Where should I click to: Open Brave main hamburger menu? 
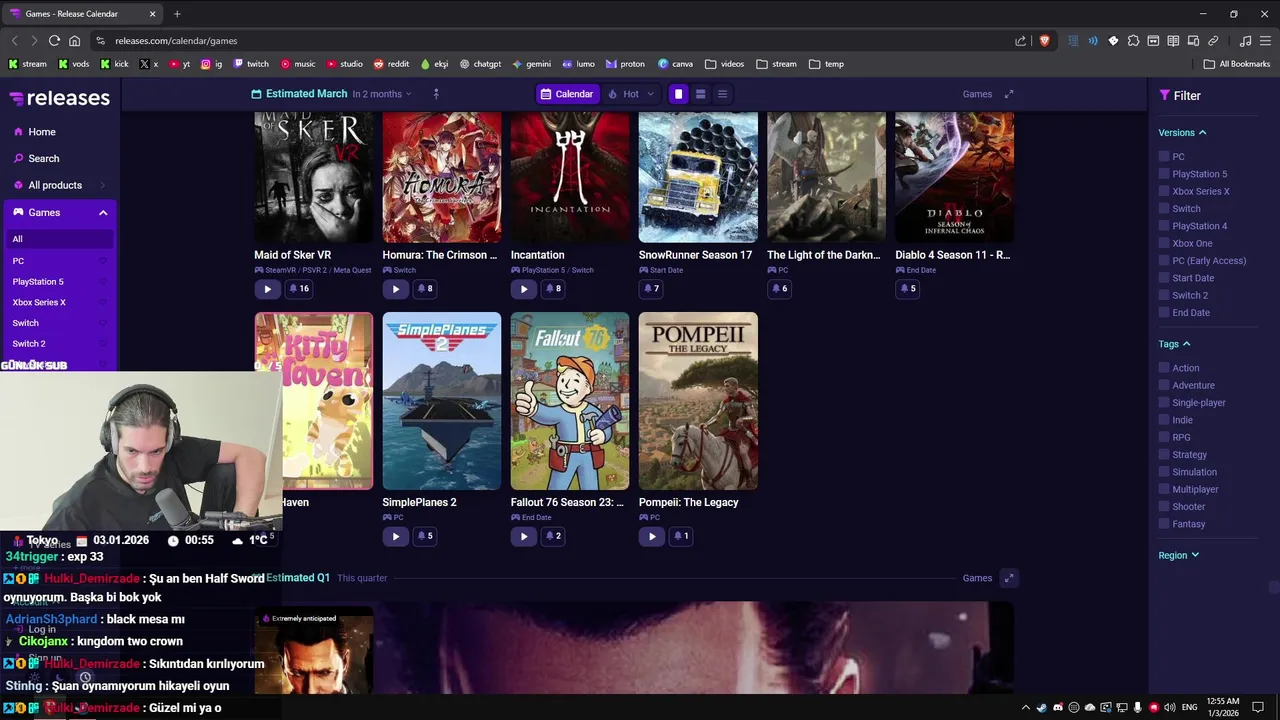click(x=1265, y=41)
